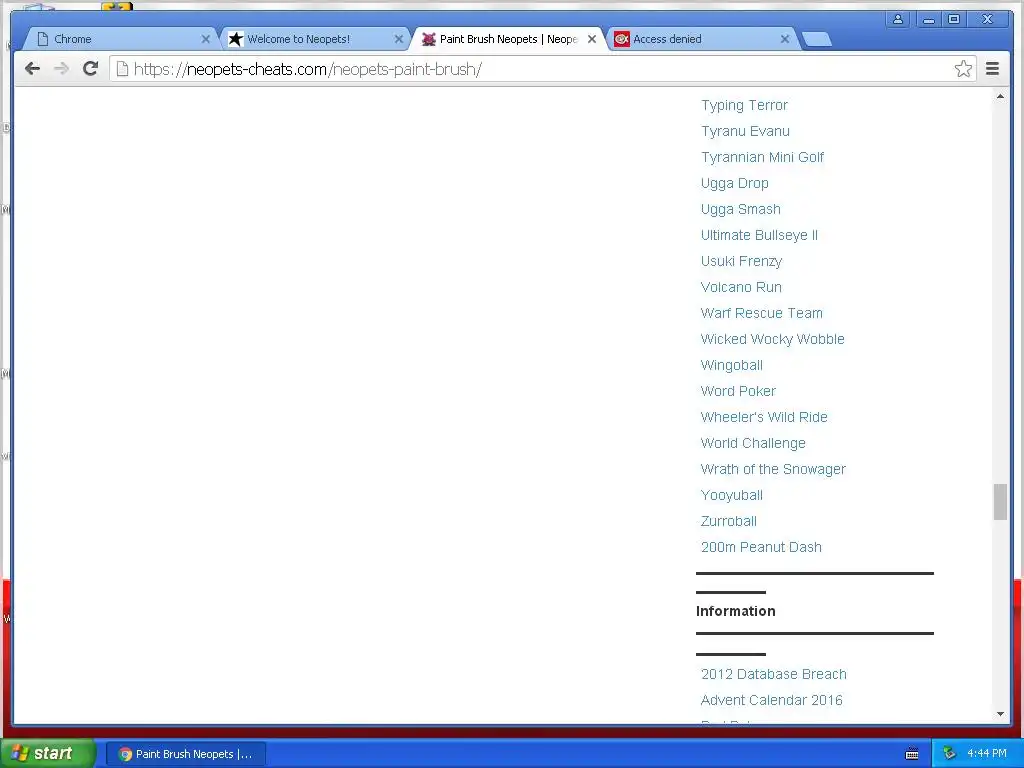Open the Wheeler's Wild Ride link
Viewport: 1024px width, 768px height.
(764, 417)
